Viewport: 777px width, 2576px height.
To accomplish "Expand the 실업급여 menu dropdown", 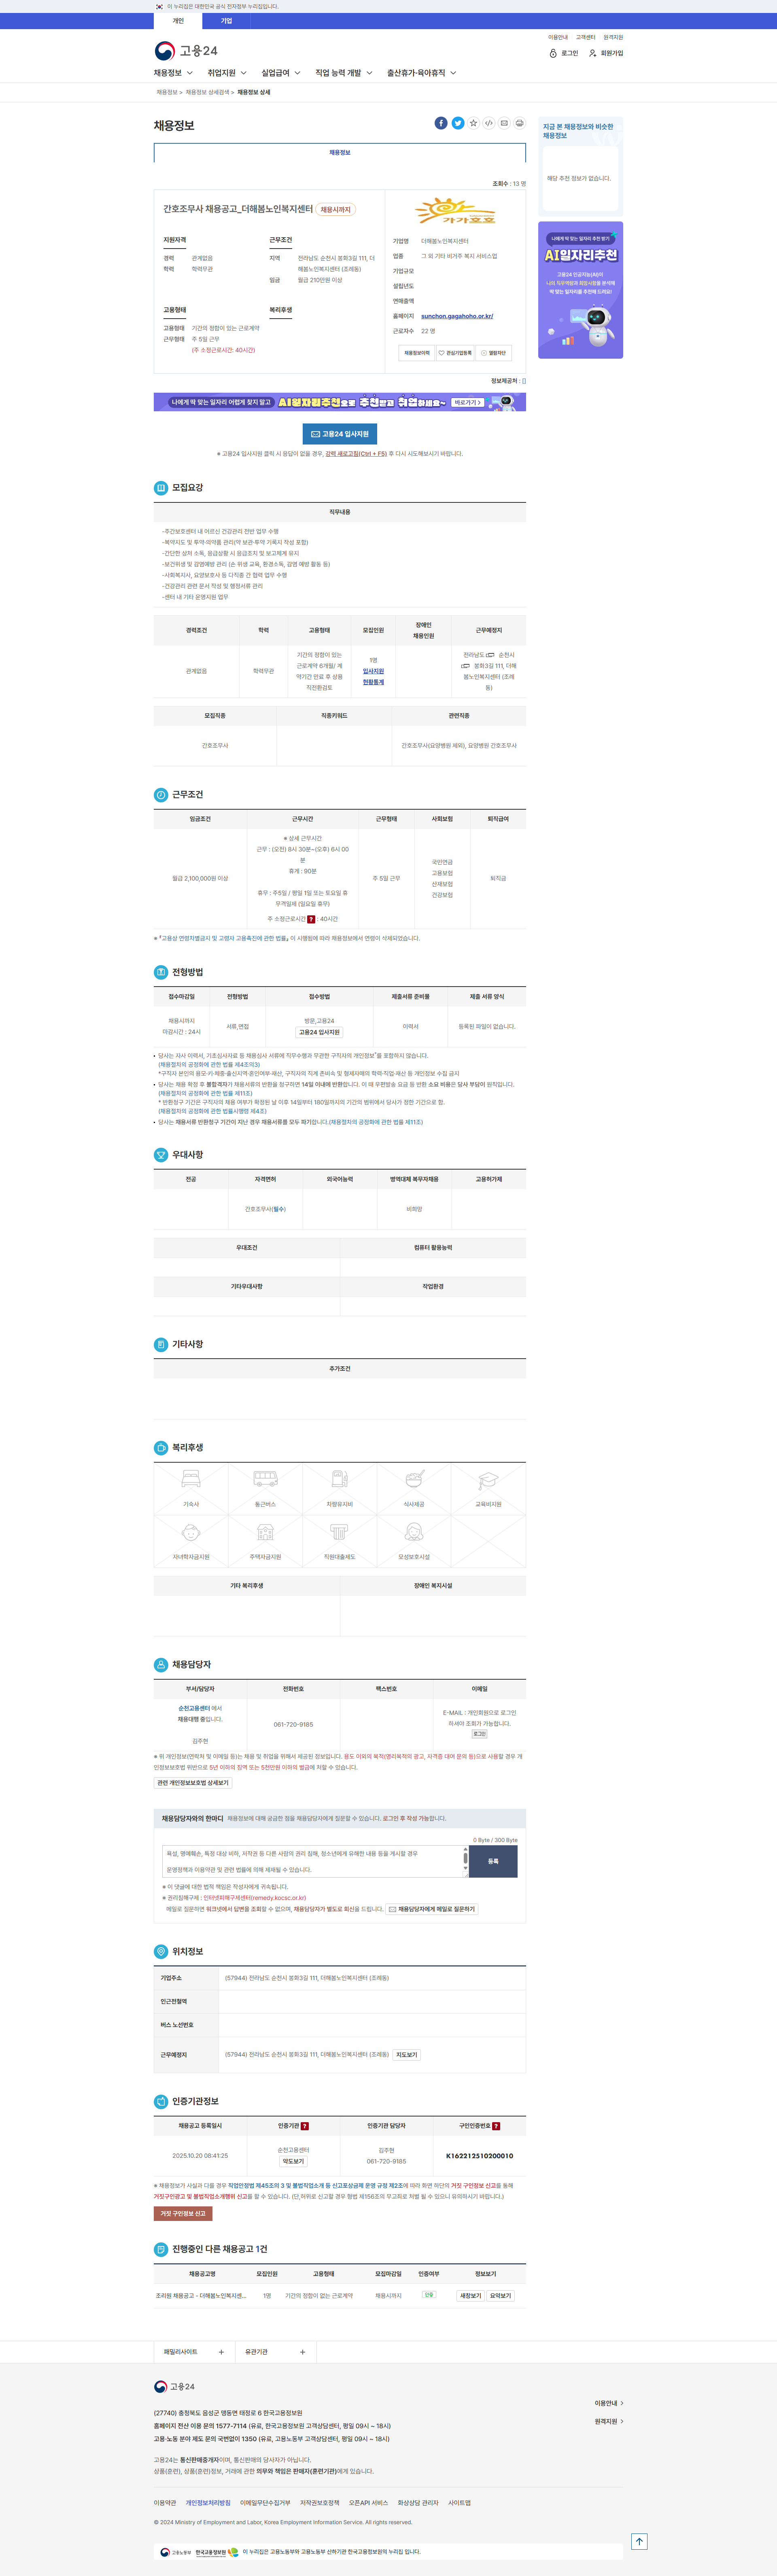I will (281, 73).
